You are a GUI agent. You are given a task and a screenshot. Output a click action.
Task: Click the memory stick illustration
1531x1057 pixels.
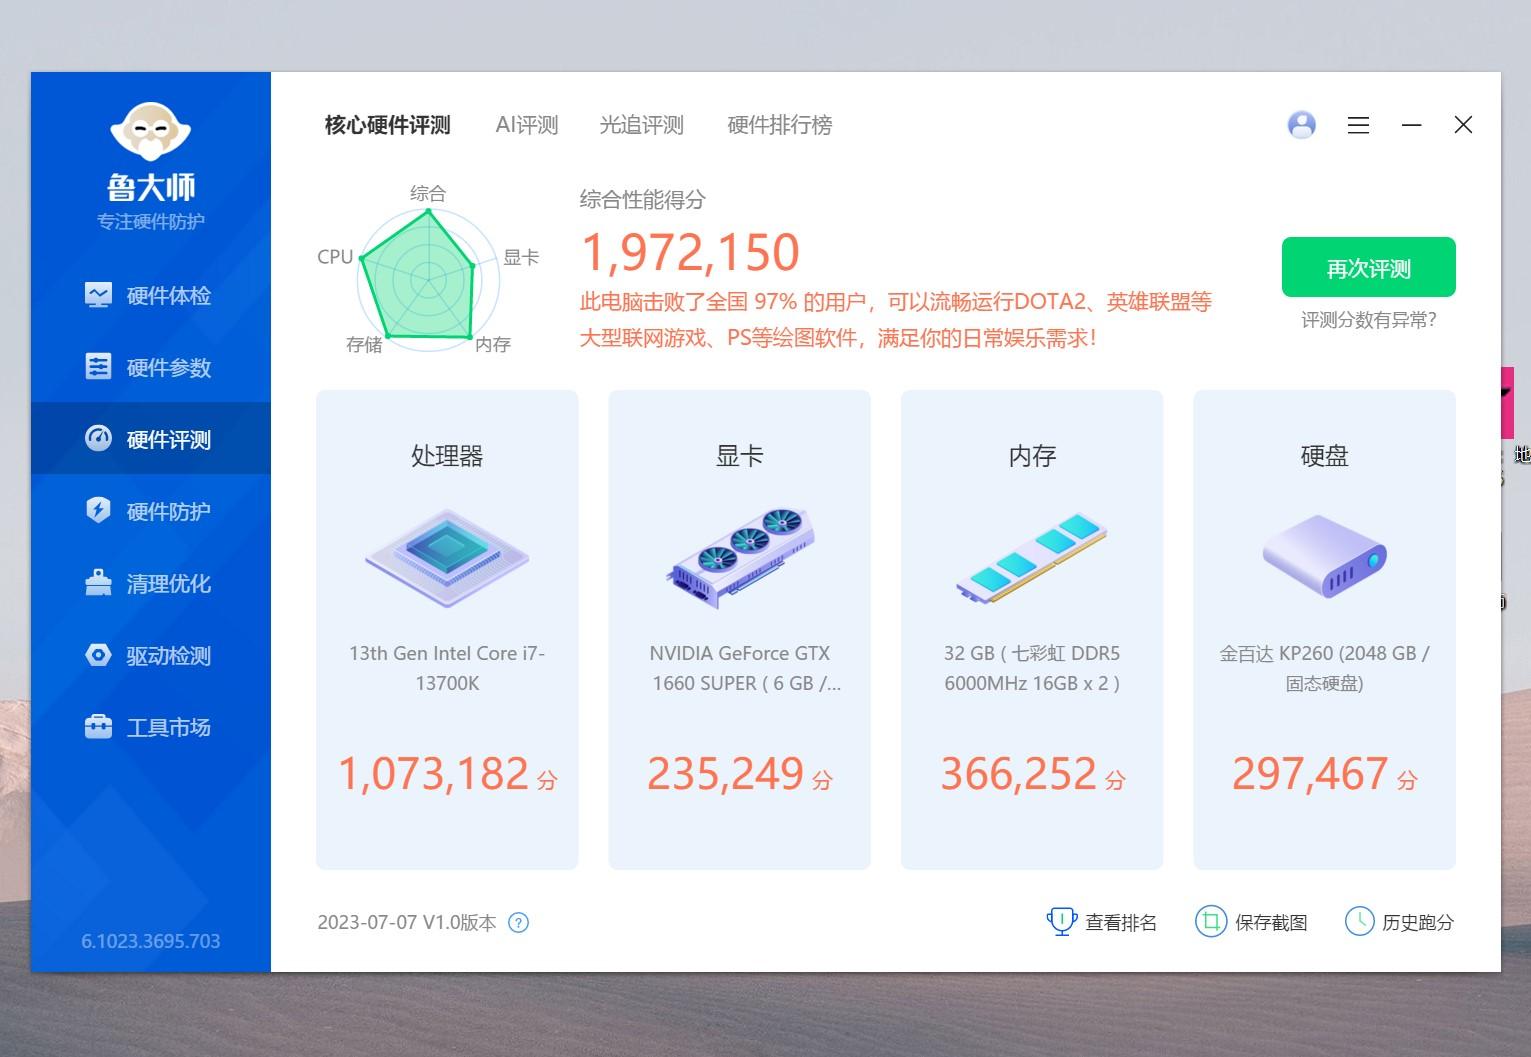[x=1032, y=558]
